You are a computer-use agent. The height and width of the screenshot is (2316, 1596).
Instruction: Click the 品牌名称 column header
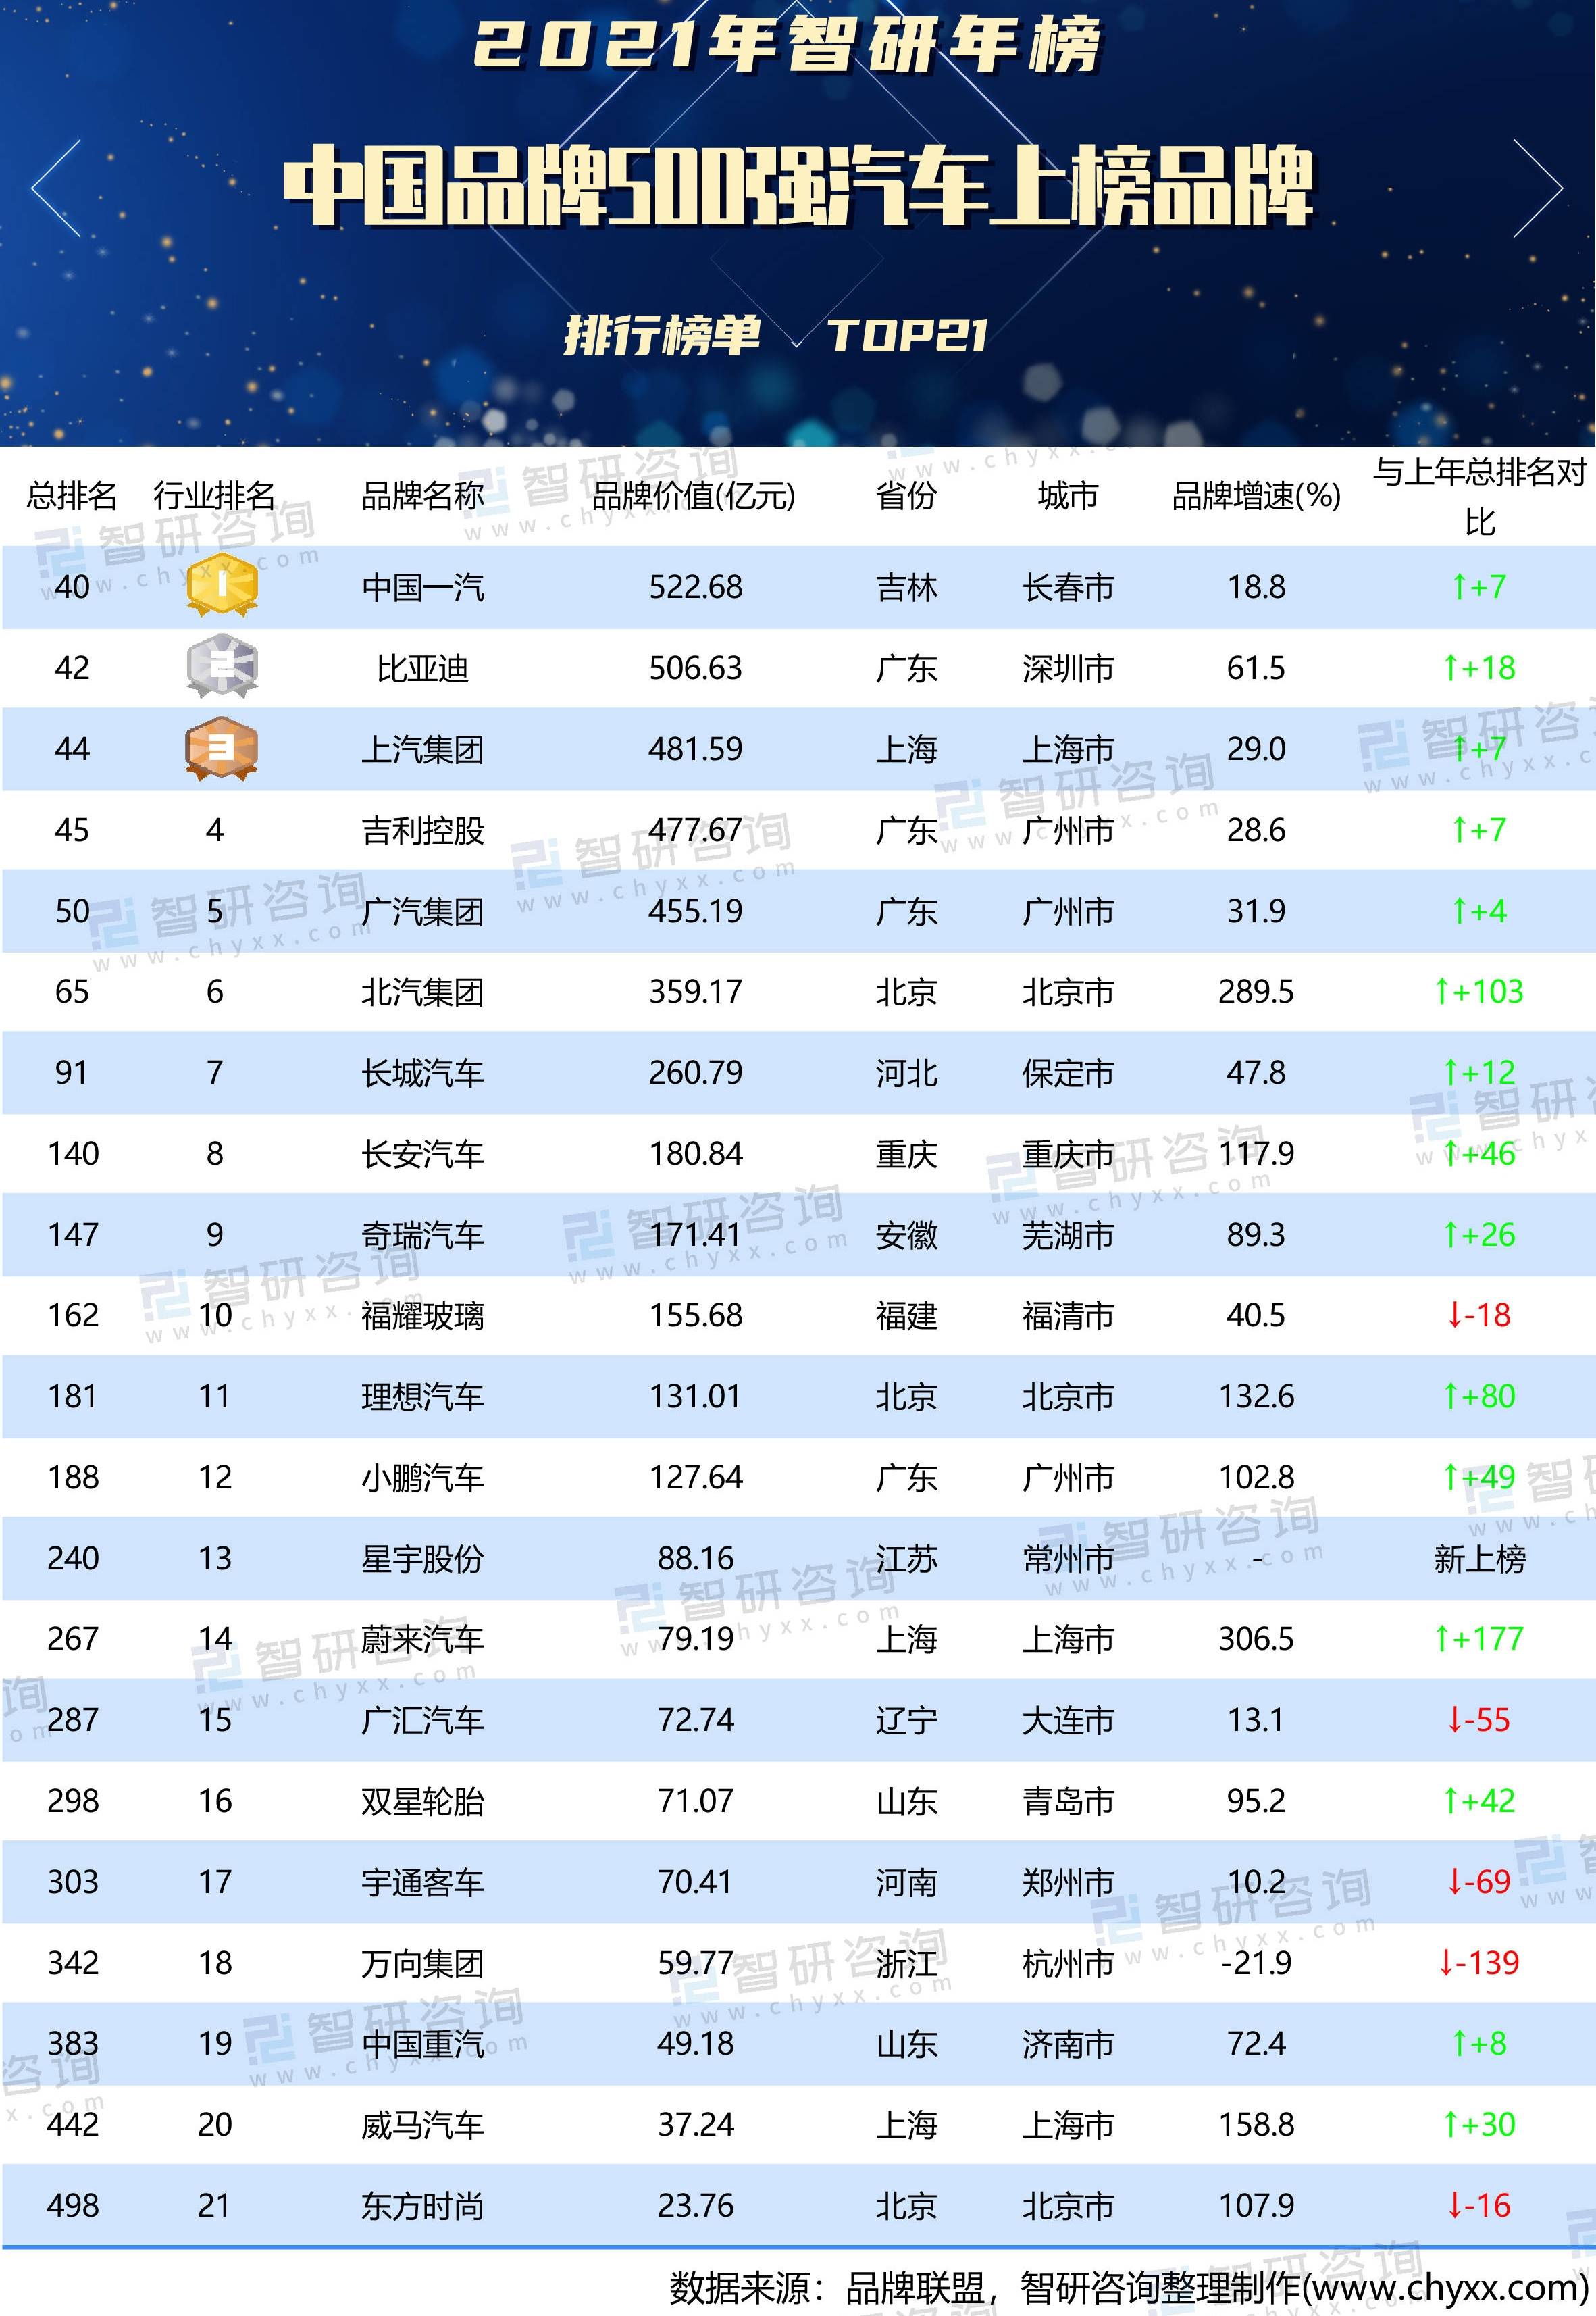click(422, 495)
